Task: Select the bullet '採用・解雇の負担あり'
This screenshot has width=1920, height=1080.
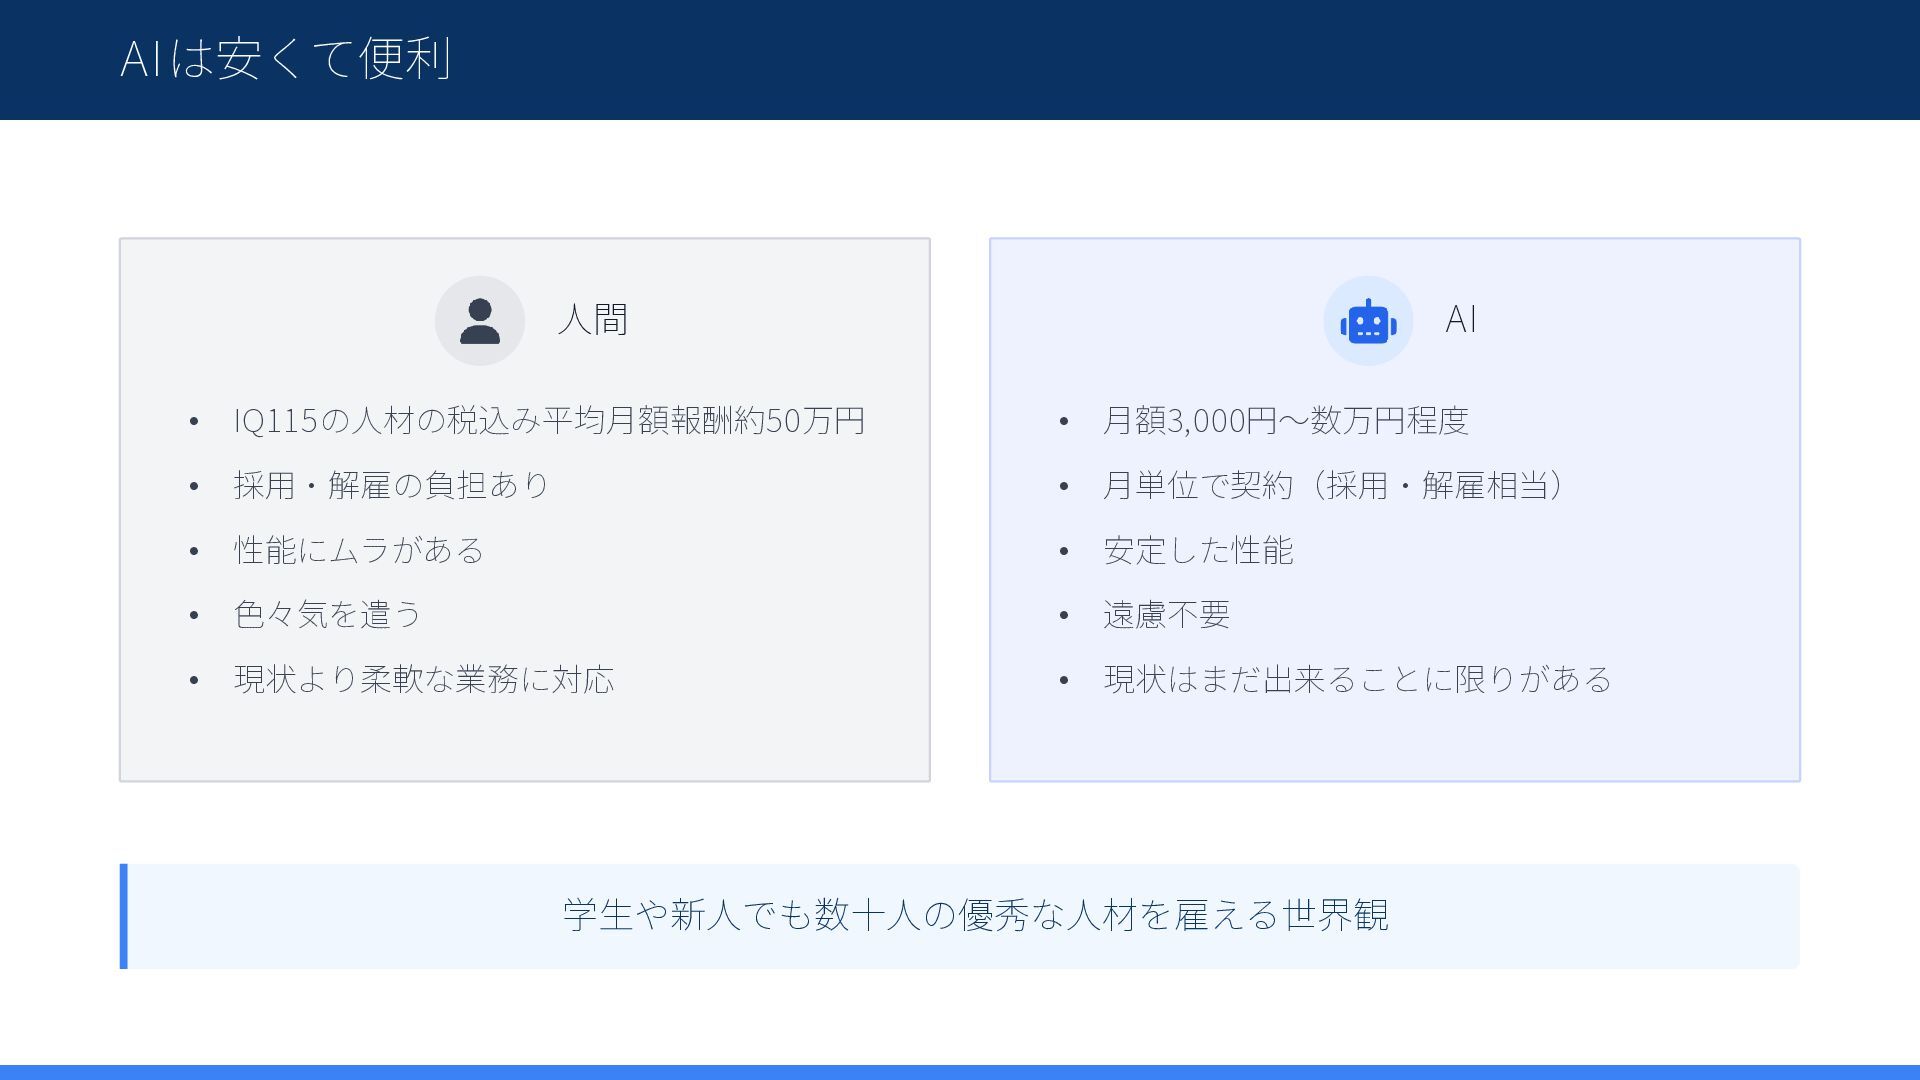Action: point(391,486)
